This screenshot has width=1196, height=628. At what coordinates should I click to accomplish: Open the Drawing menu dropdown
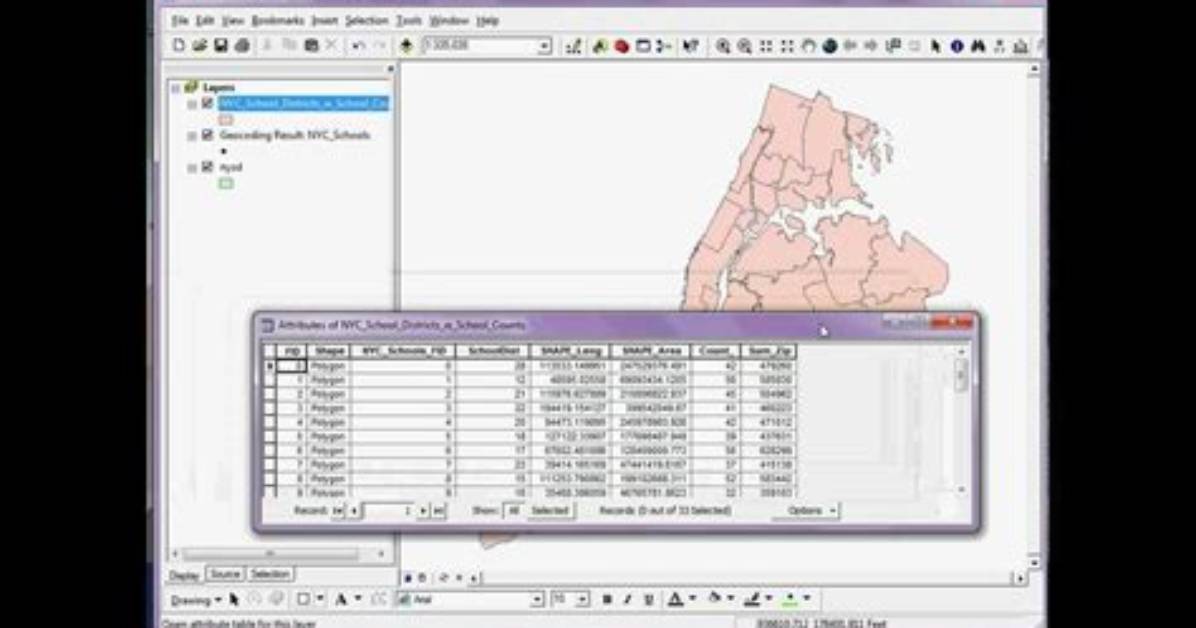click(x=196, y=601)
